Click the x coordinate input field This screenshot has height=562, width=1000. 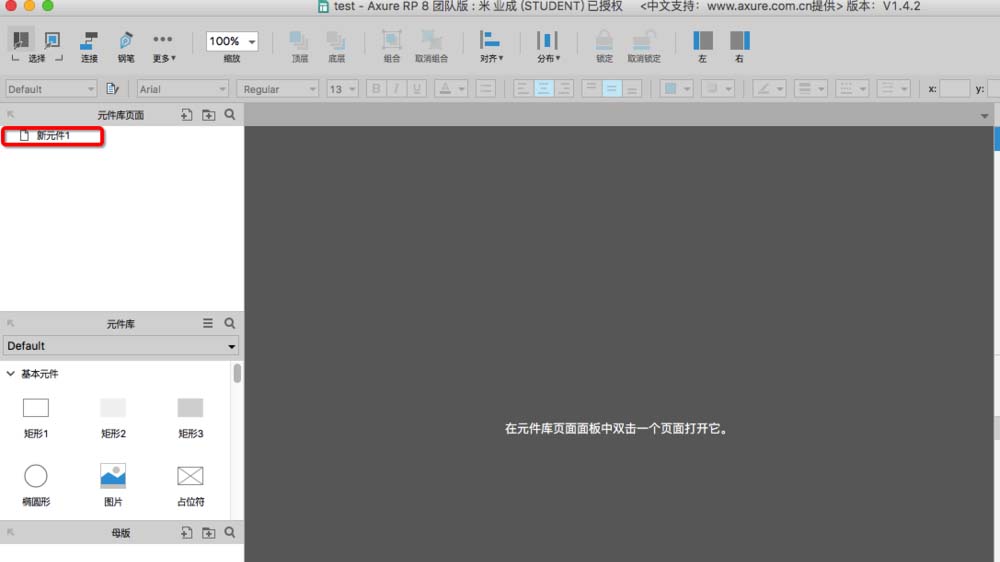point(955,89)
